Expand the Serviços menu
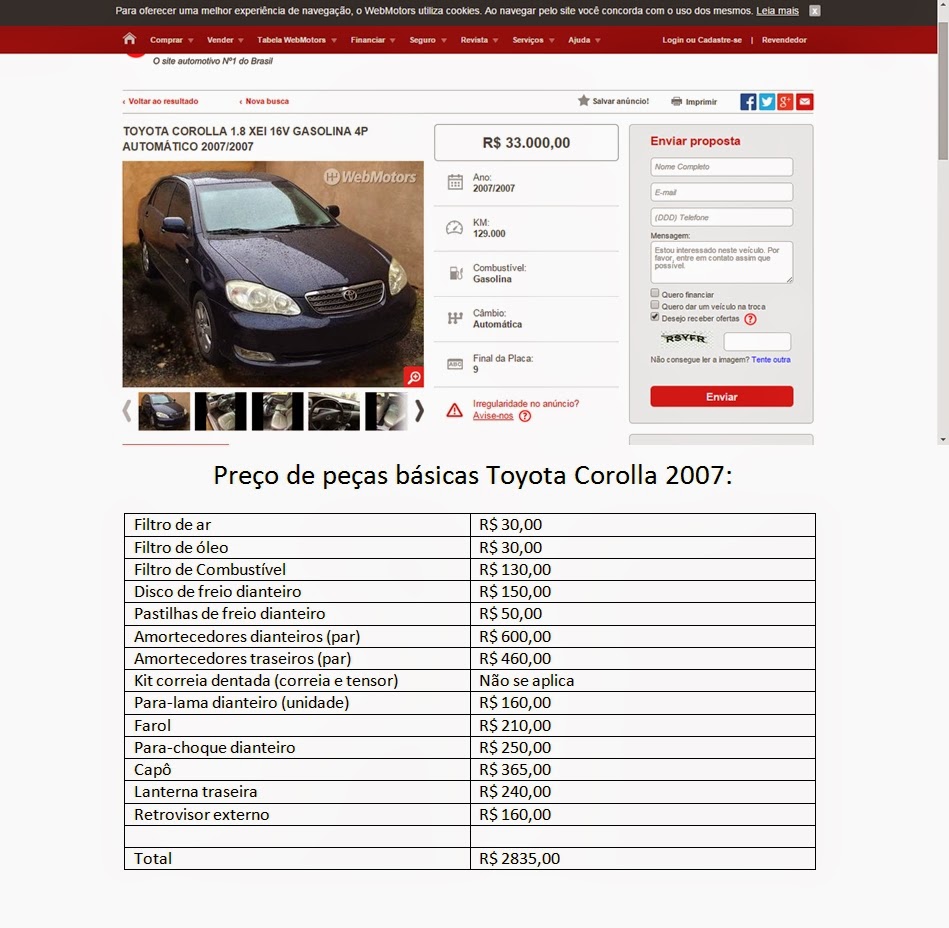This screenshot has height=928, width=949. [x=533, y=40]
